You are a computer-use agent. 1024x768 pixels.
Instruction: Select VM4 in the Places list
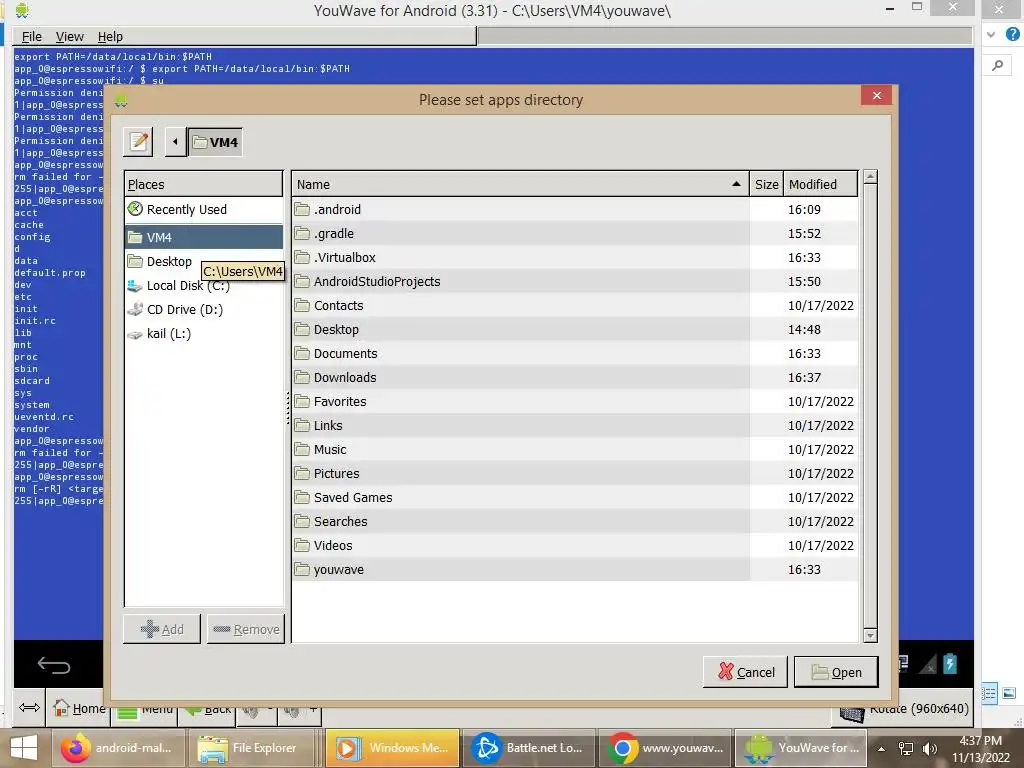[x=204, y=237]
